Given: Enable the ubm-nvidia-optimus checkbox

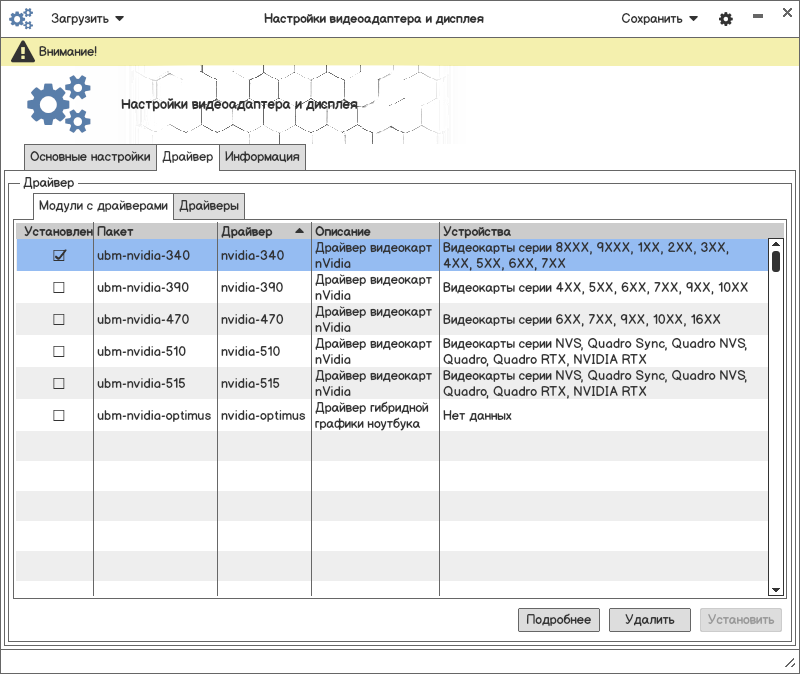Looking at the screenshot, I should click(x=59, y=415).
